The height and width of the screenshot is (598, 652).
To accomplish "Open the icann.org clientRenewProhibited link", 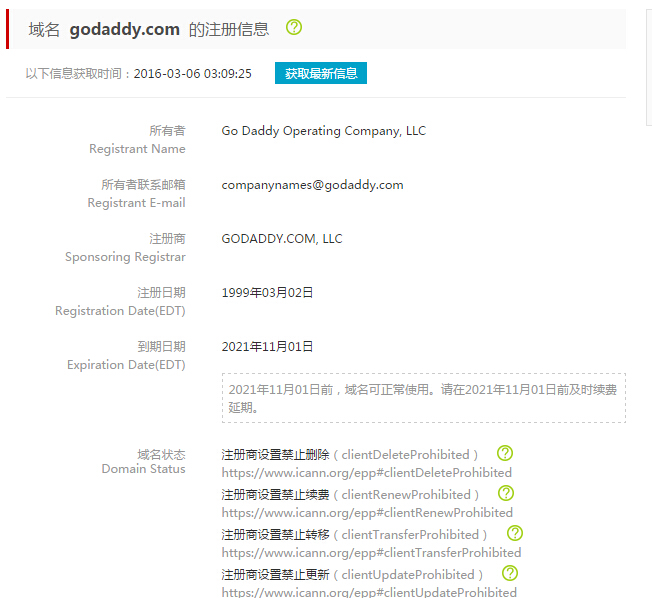I will [367, 513].
